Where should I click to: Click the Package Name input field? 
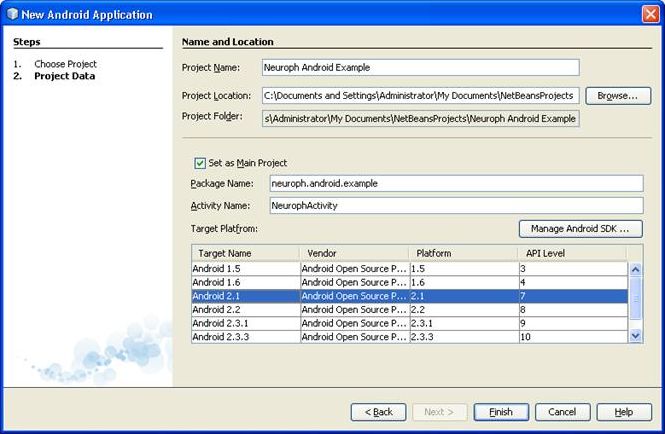pyautogui.click(x=455, y=184)
